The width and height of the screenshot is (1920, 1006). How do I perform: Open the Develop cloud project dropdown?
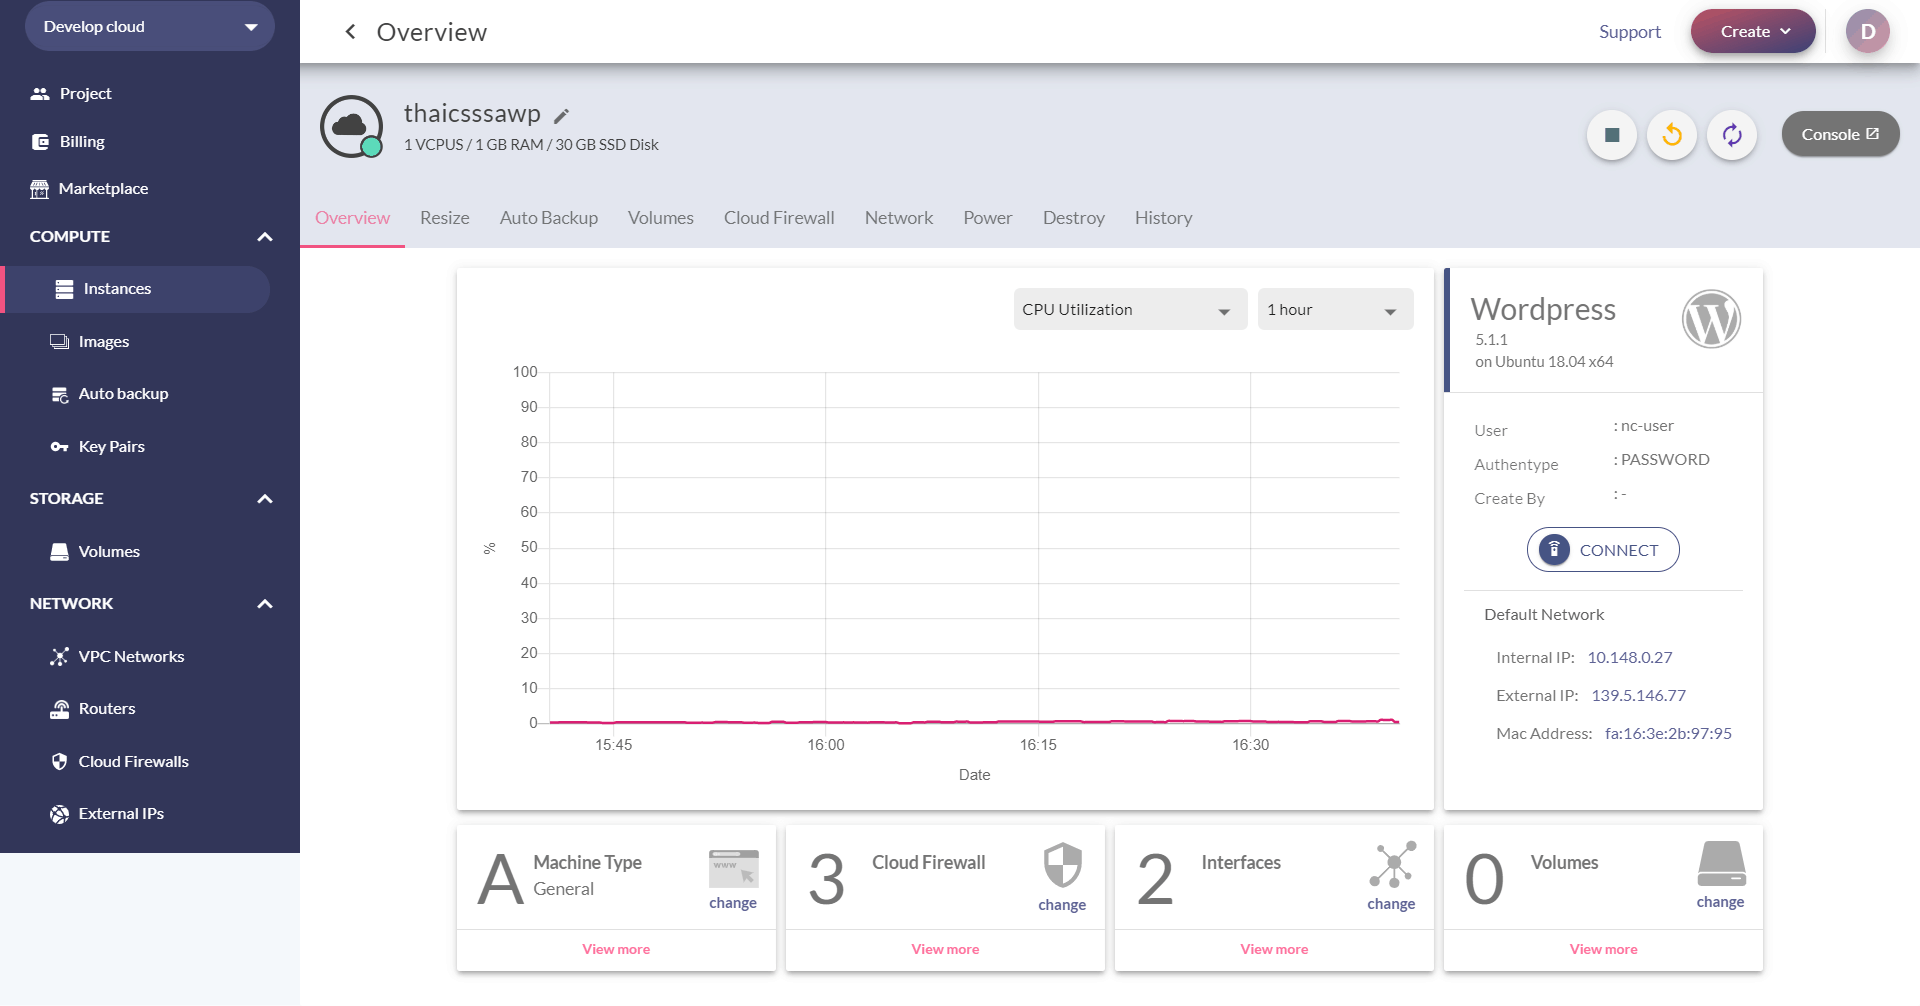pyautogui.click(x=150, y=27)
